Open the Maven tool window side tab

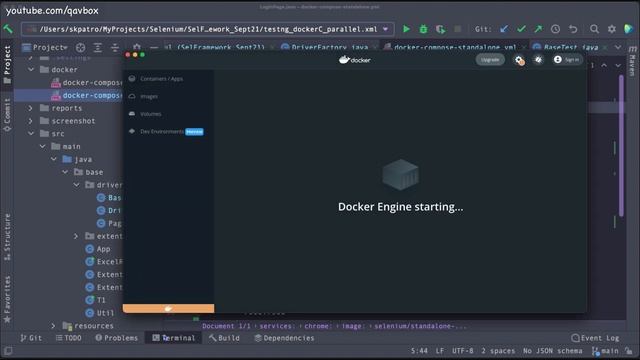632,61
